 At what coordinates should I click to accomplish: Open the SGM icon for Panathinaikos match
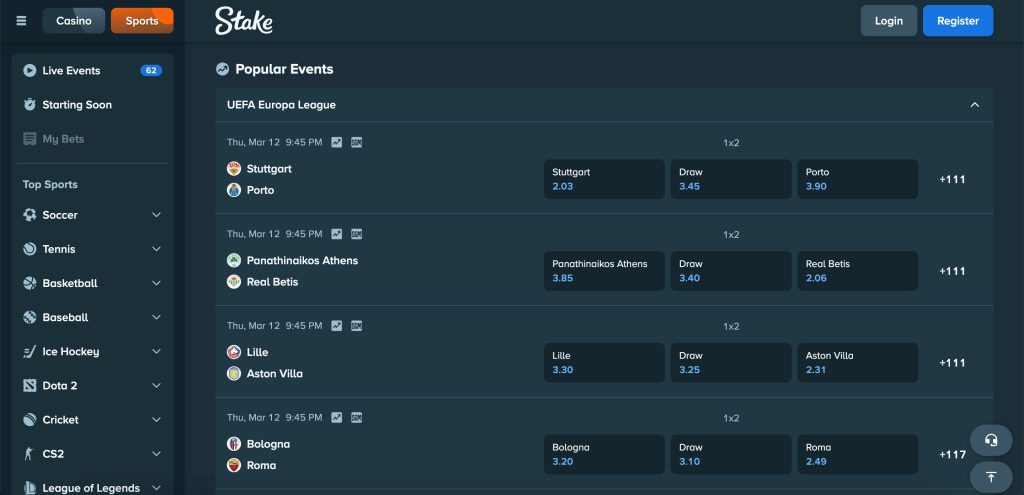357,234
